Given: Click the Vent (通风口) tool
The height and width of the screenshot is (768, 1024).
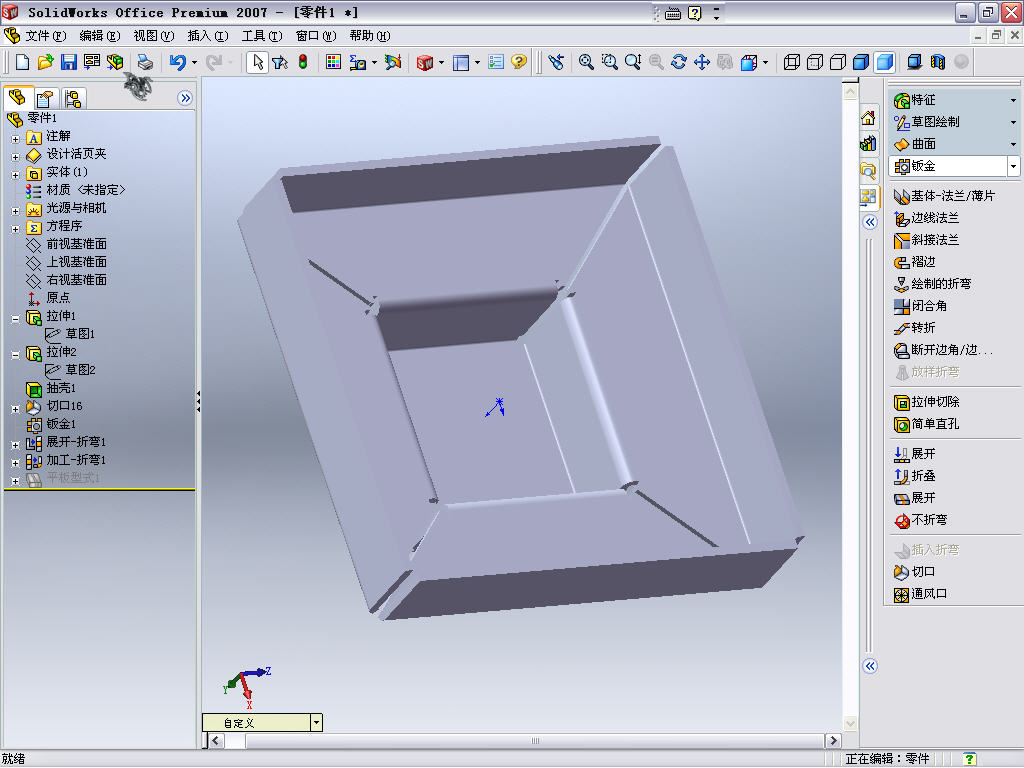Looking at the screenshot, I should click(920, 594).
